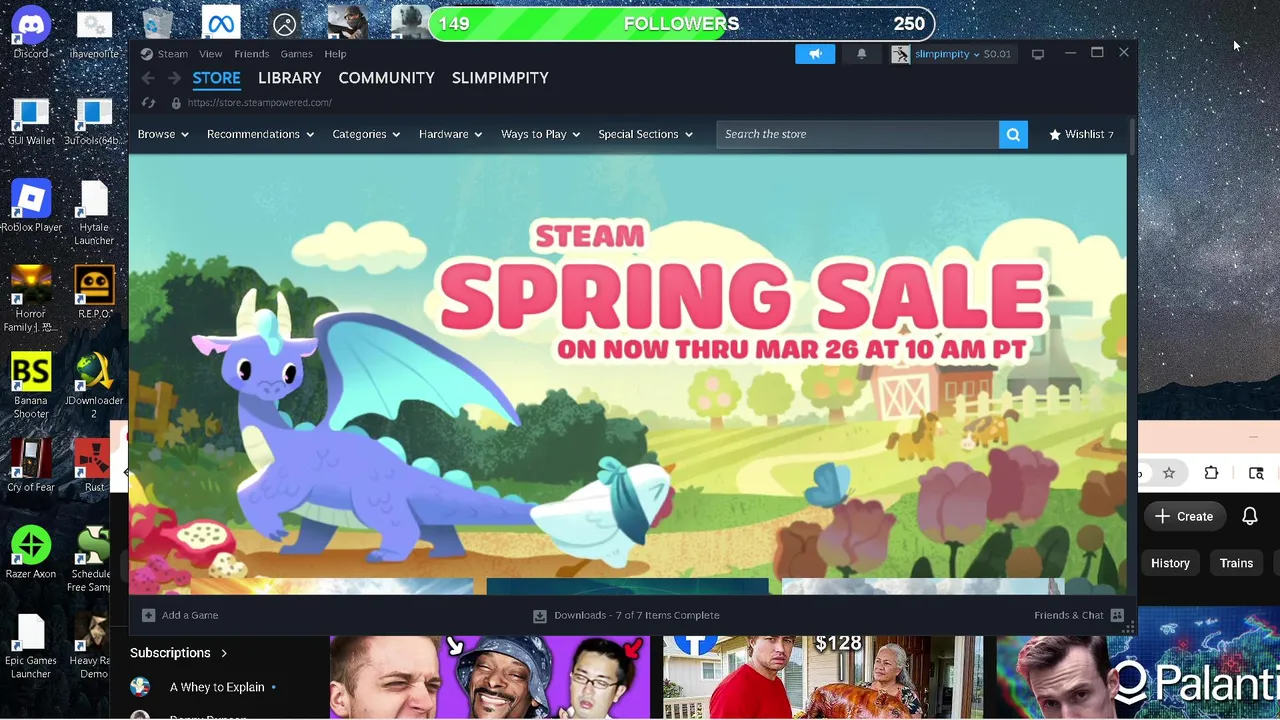The width and height of the screenshot is (1280, 720).
Task: Expand the Ways to Play dropdown
Action: pyautogui.click(x=540, y=134)
